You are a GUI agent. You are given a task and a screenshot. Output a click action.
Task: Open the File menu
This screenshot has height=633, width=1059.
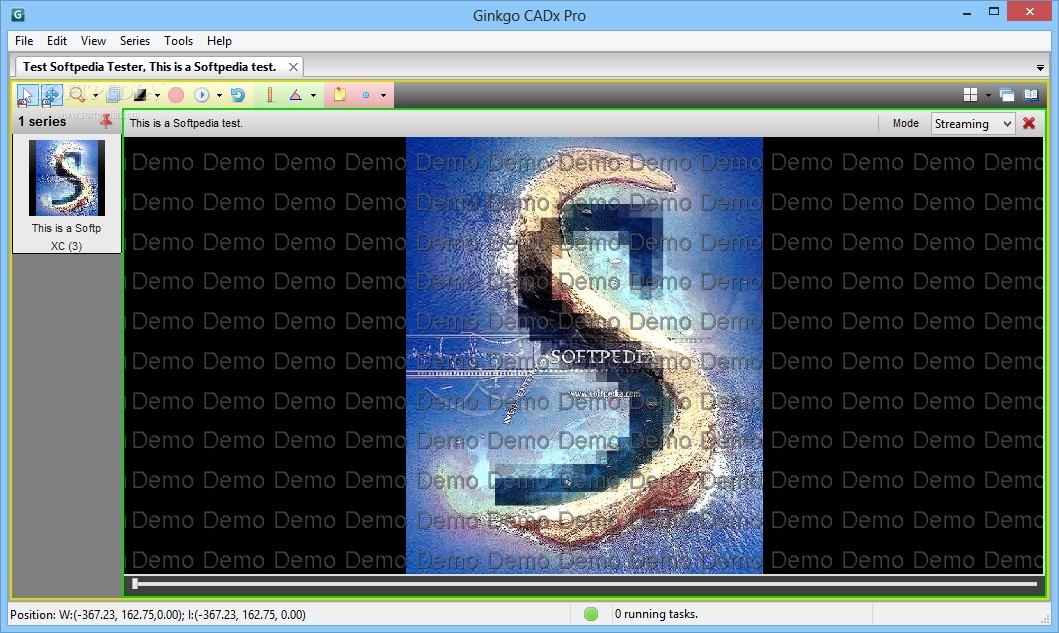[24, 41]
